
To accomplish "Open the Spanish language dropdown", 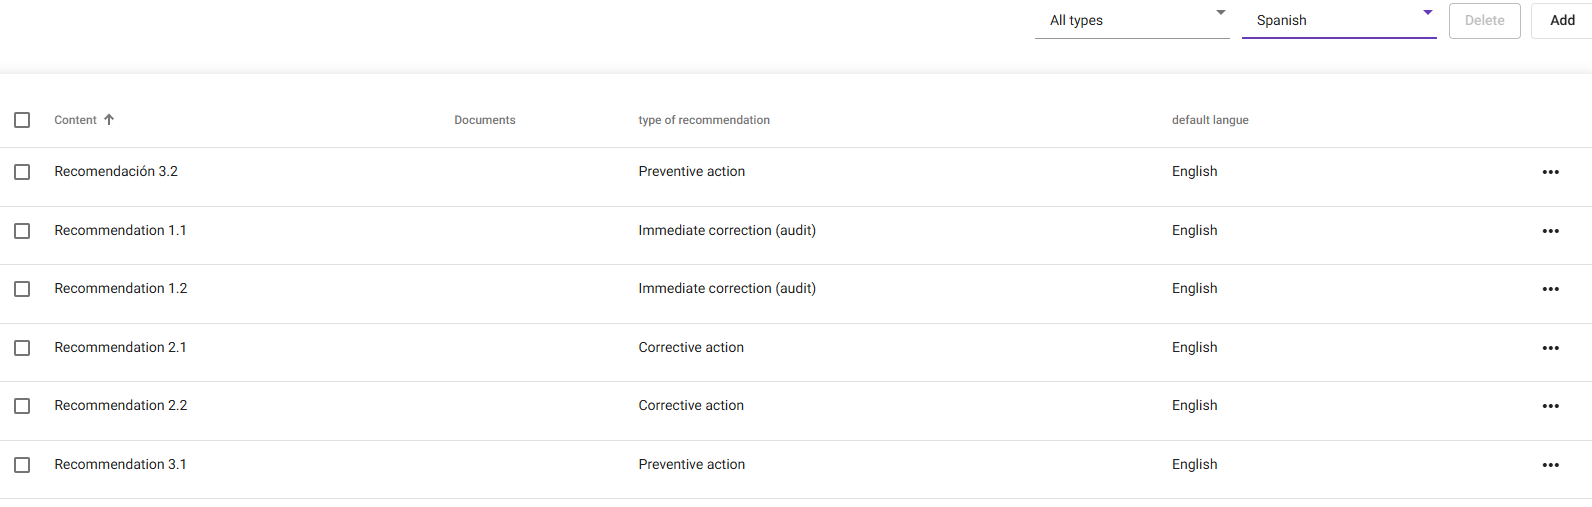I will (x=1338, y=20).
